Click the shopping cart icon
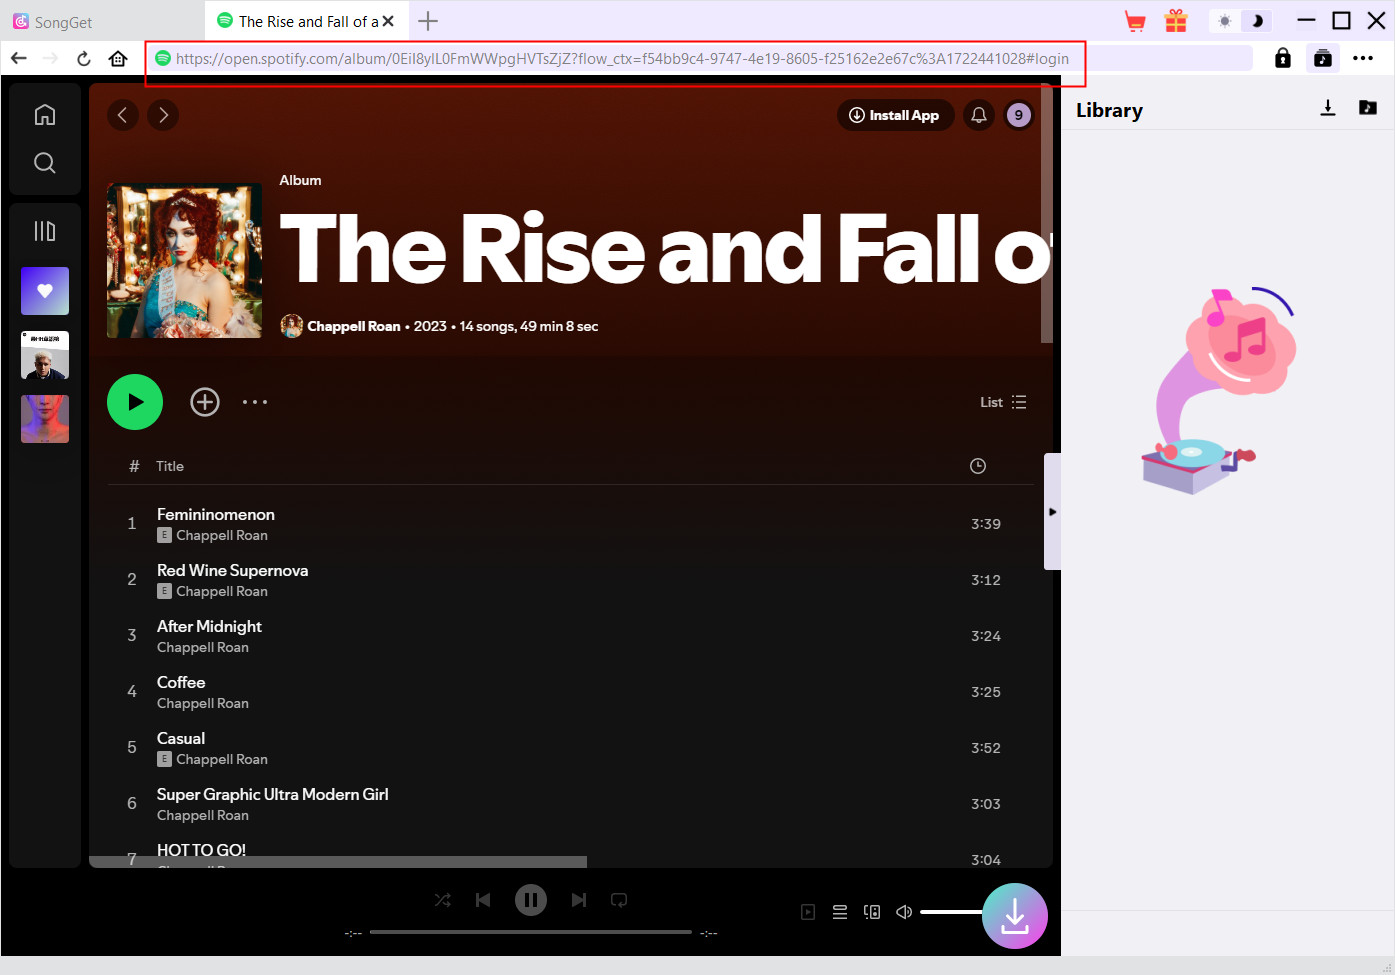 click(1135, 21)
